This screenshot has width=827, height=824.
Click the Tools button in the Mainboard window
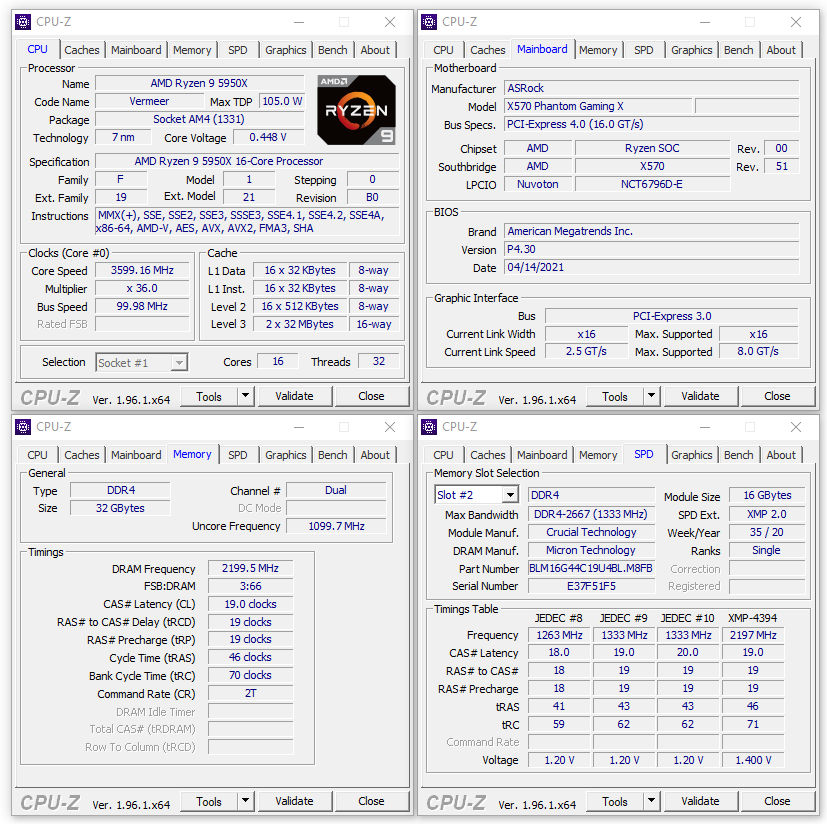(615, 396)
